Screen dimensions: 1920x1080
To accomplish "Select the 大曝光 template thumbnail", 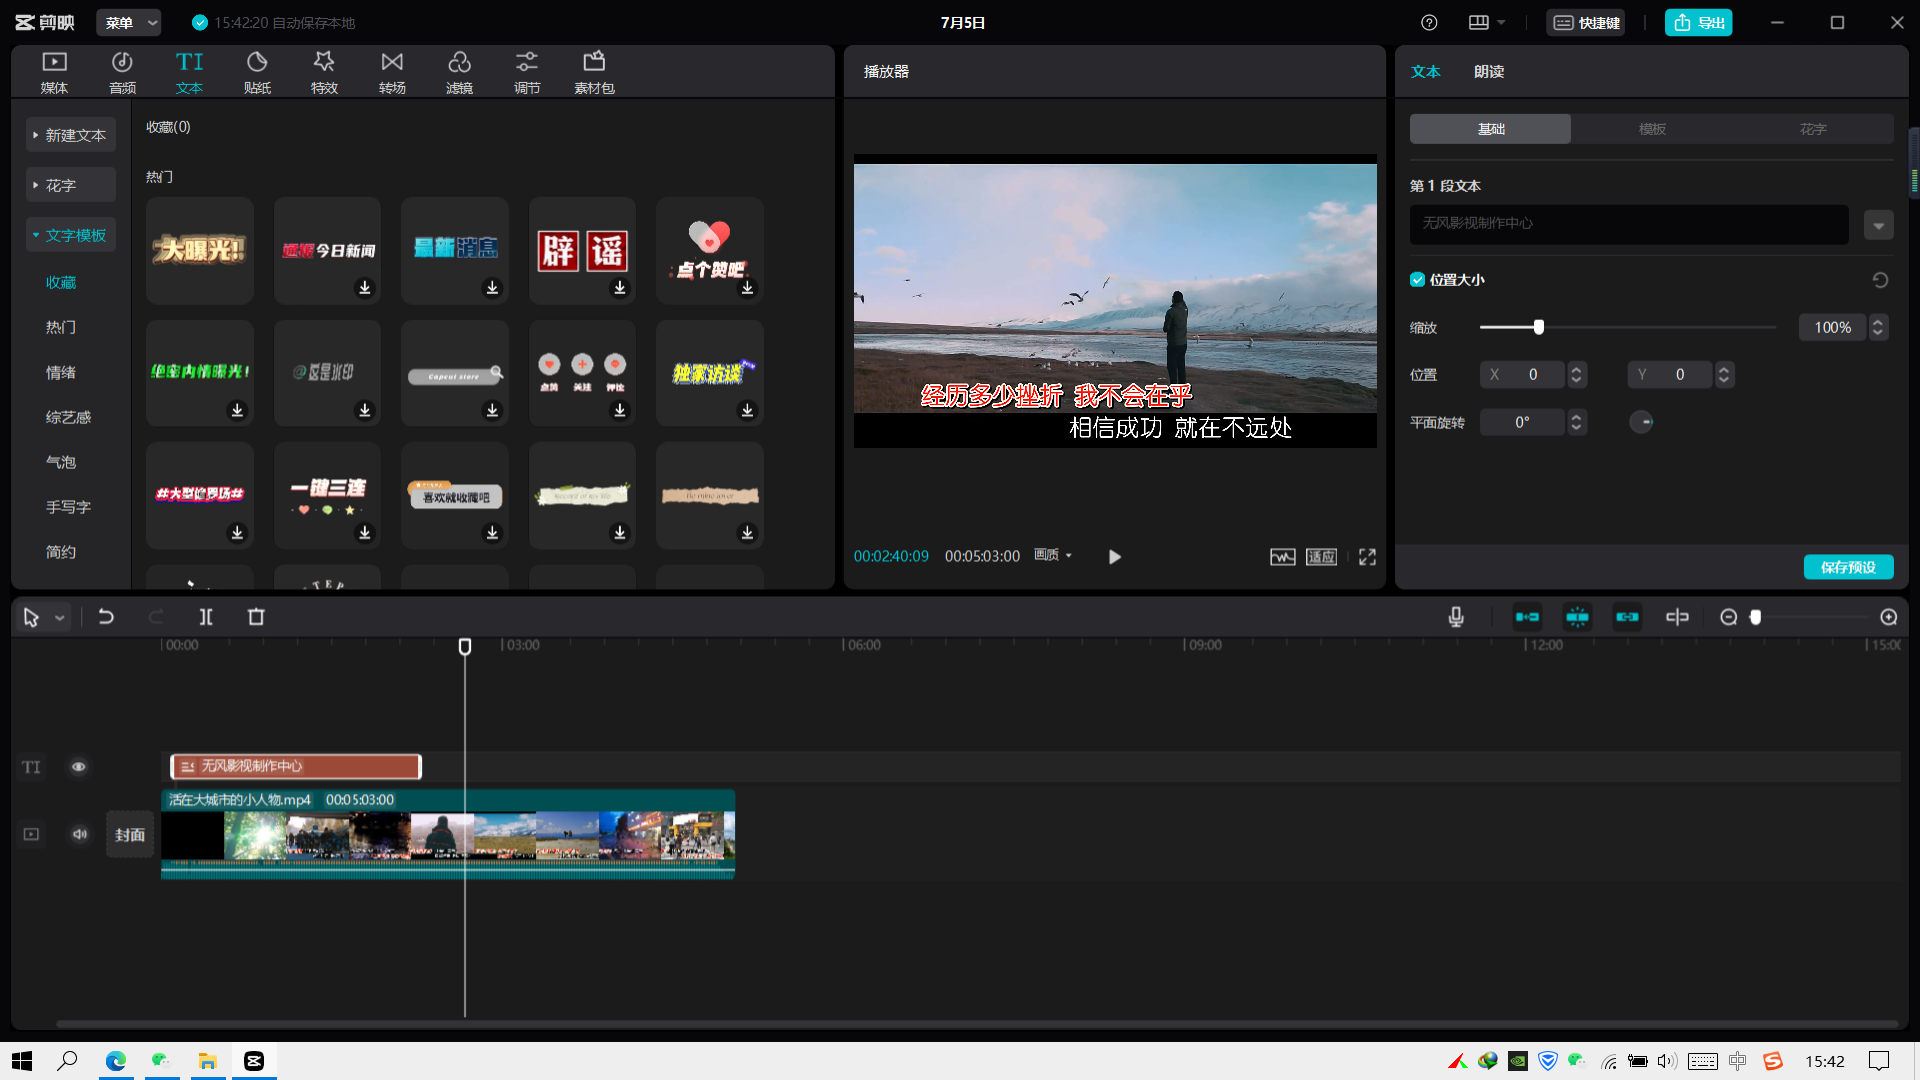I will [199, 250].
